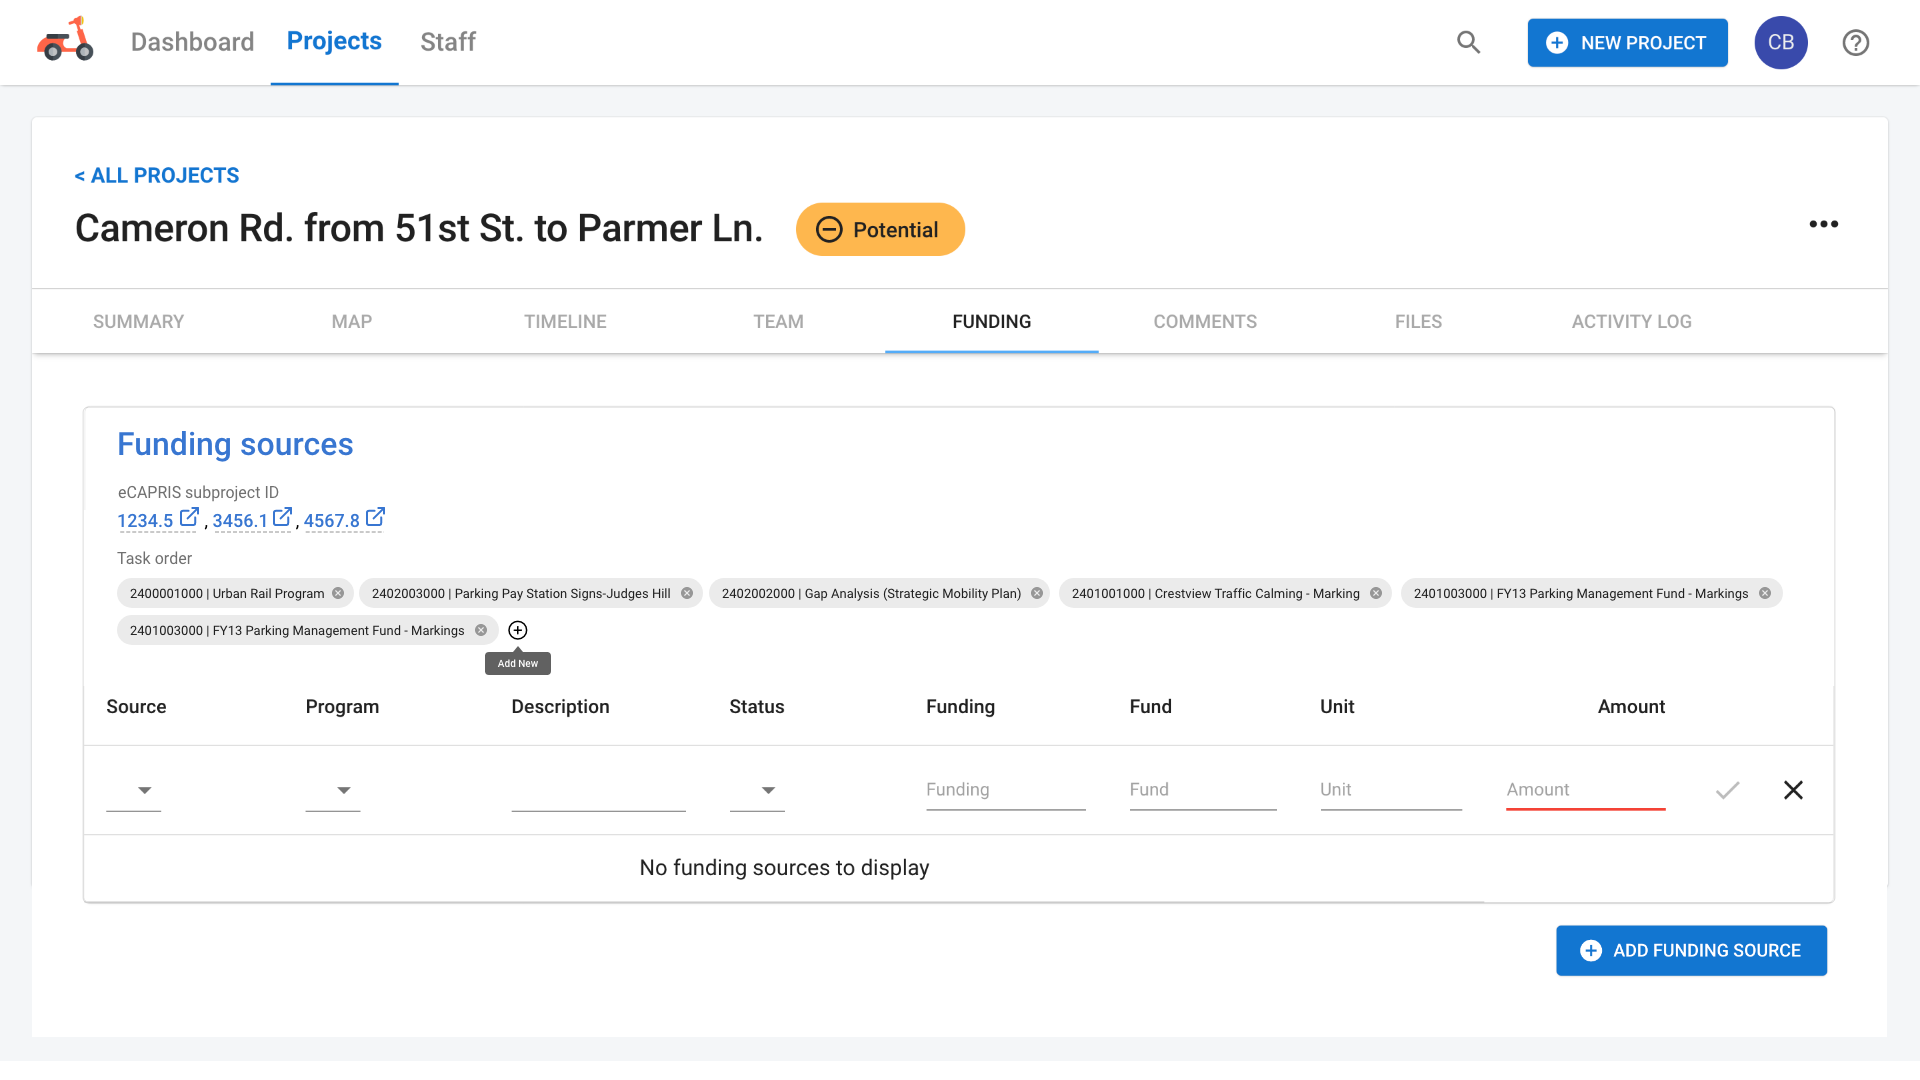Viewport: 1920px width, 1080px height.
Task: Remove the Gap Analysis task order chip
Action: pyautogui.click(x=1036, y=593)
